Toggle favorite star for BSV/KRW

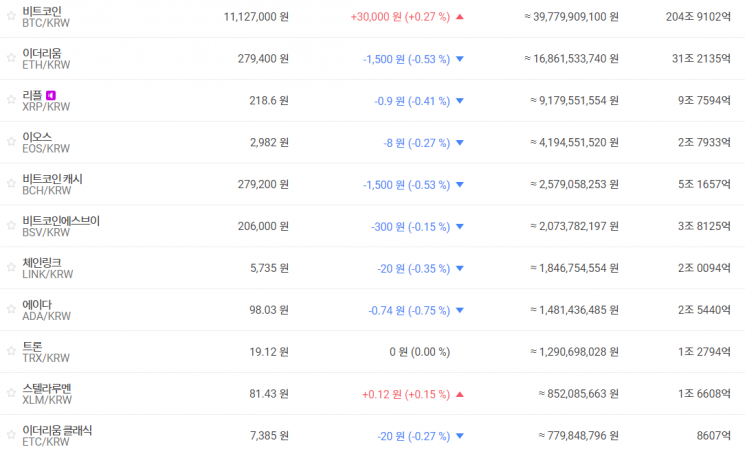11,226
